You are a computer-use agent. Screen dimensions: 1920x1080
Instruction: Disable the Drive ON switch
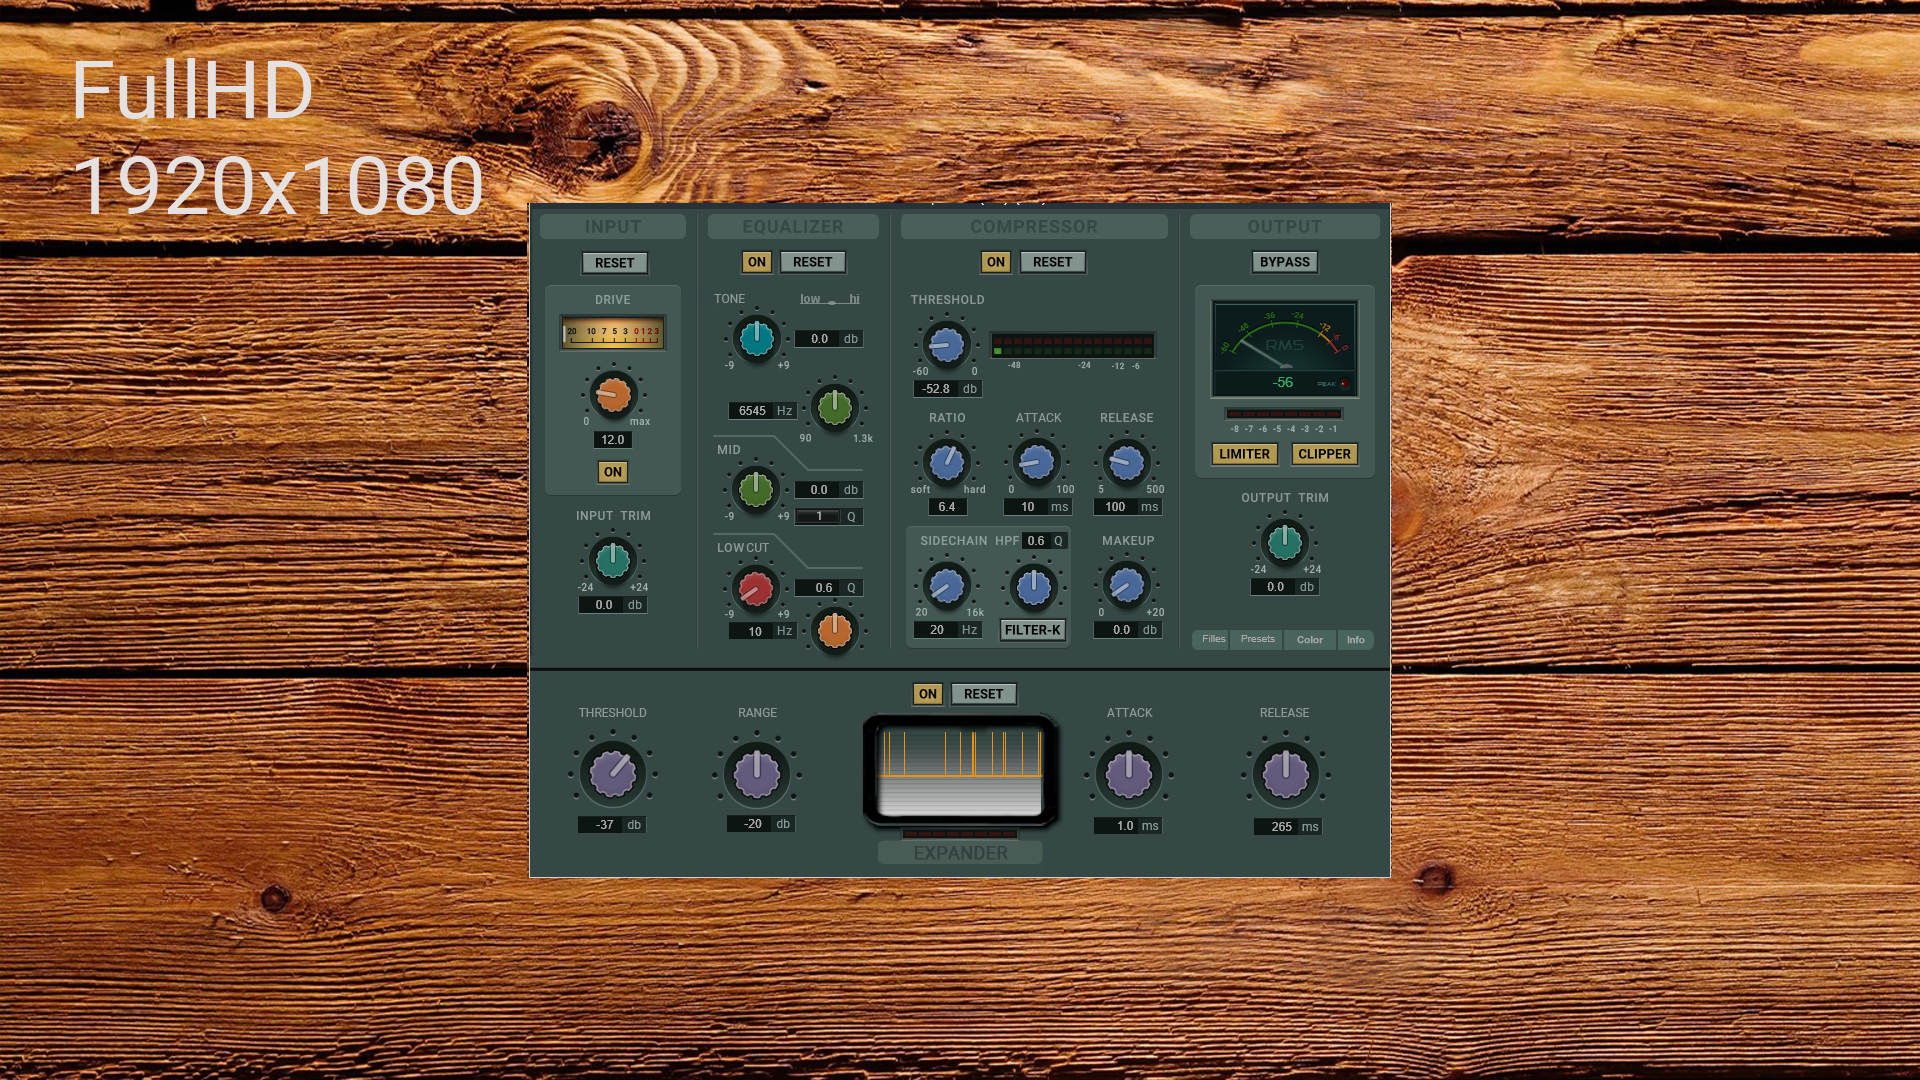coord(612,472)
